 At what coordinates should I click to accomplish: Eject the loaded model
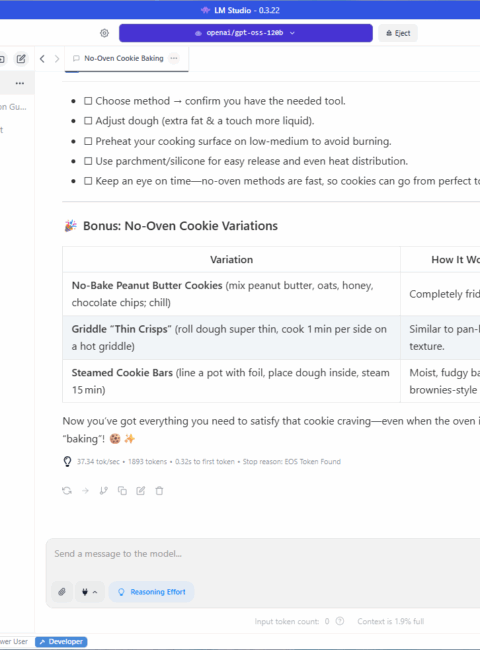tap(398, 33)
